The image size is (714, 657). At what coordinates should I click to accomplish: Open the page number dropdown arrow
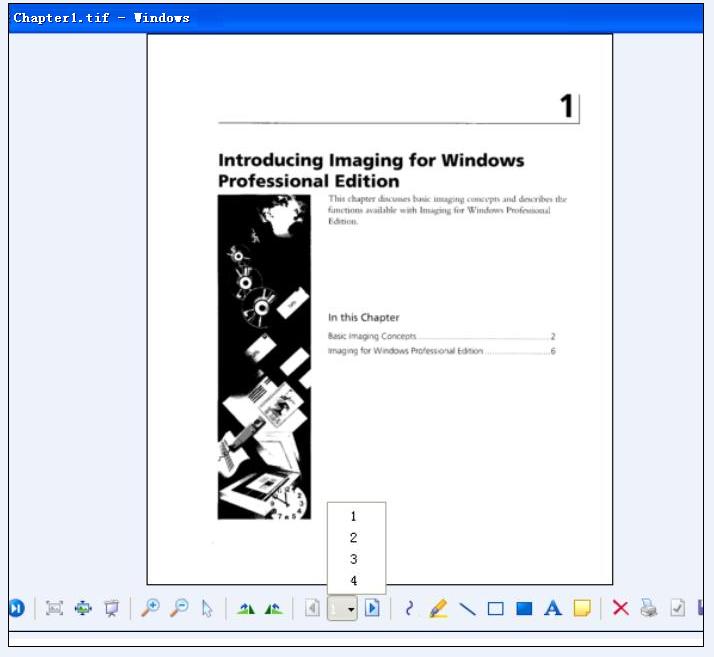click(351, 609)
